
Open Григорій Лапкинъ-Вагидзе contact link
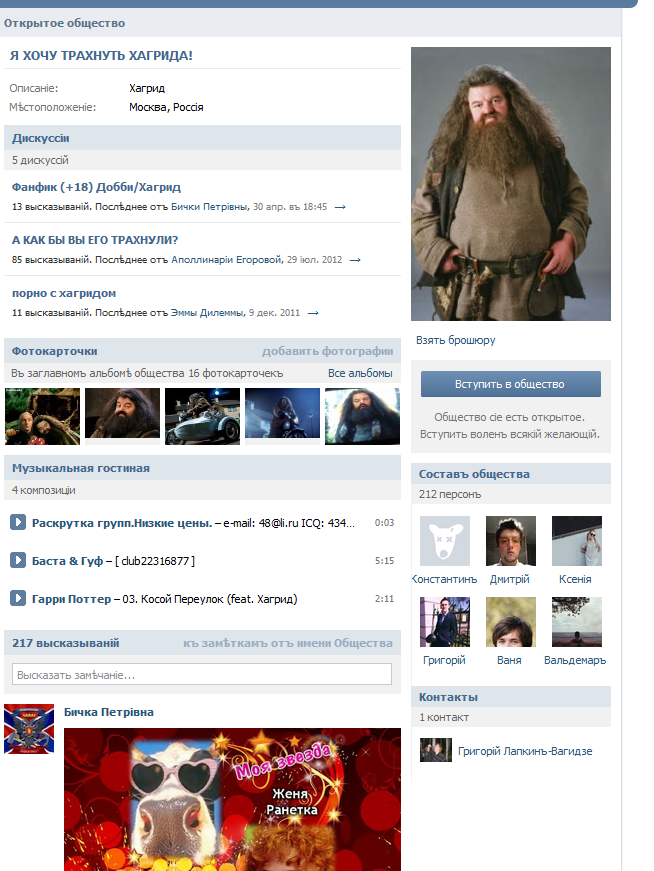point(525,751)
